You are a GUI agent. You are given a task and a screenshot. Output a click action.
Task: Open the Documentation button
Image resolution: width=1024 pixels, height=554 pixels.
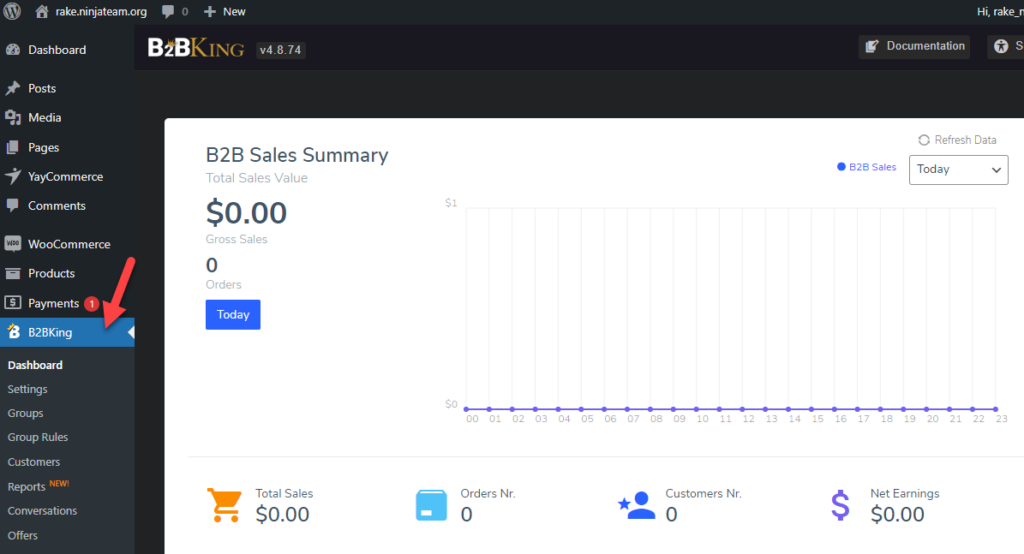point(914,46)
